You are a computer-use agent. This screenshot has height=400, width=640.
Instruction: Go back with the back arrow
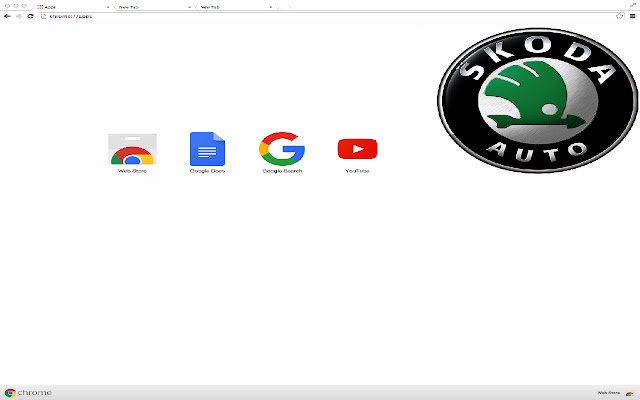(7, 16)
